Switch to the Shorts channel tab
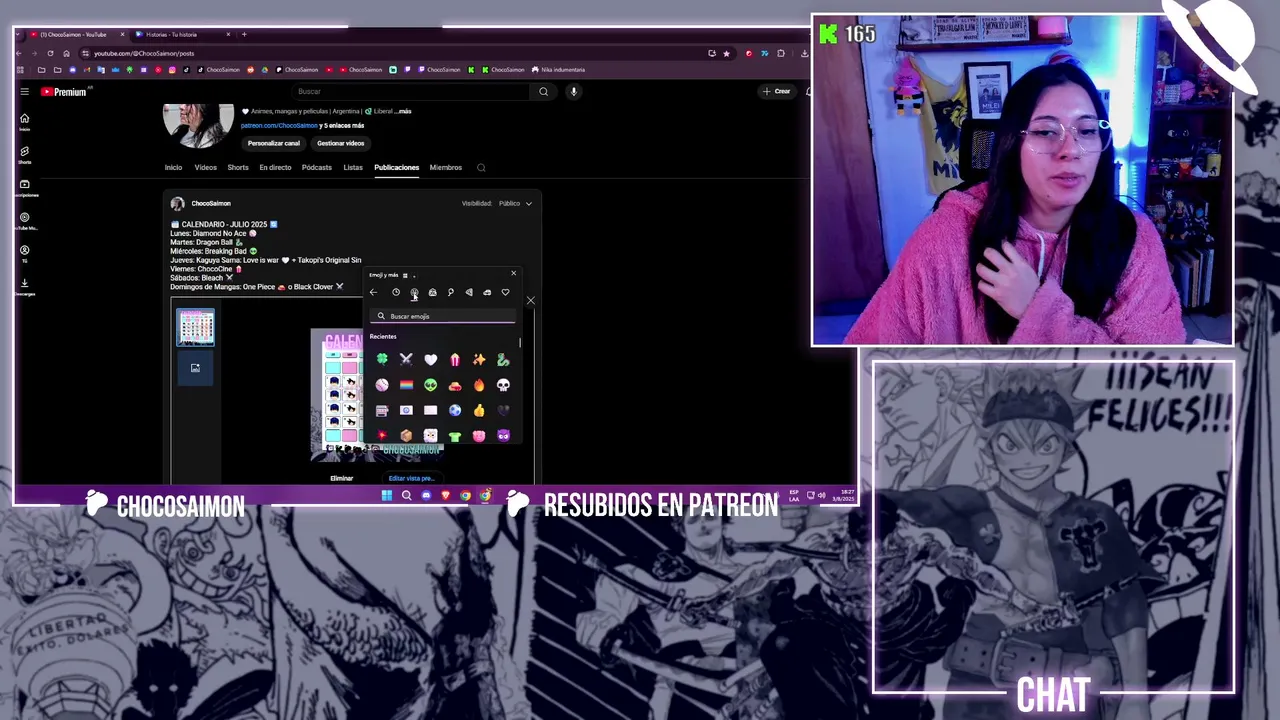Image resolution: width=1280 pixels, height=720 pixels. [x=238, y=167]
